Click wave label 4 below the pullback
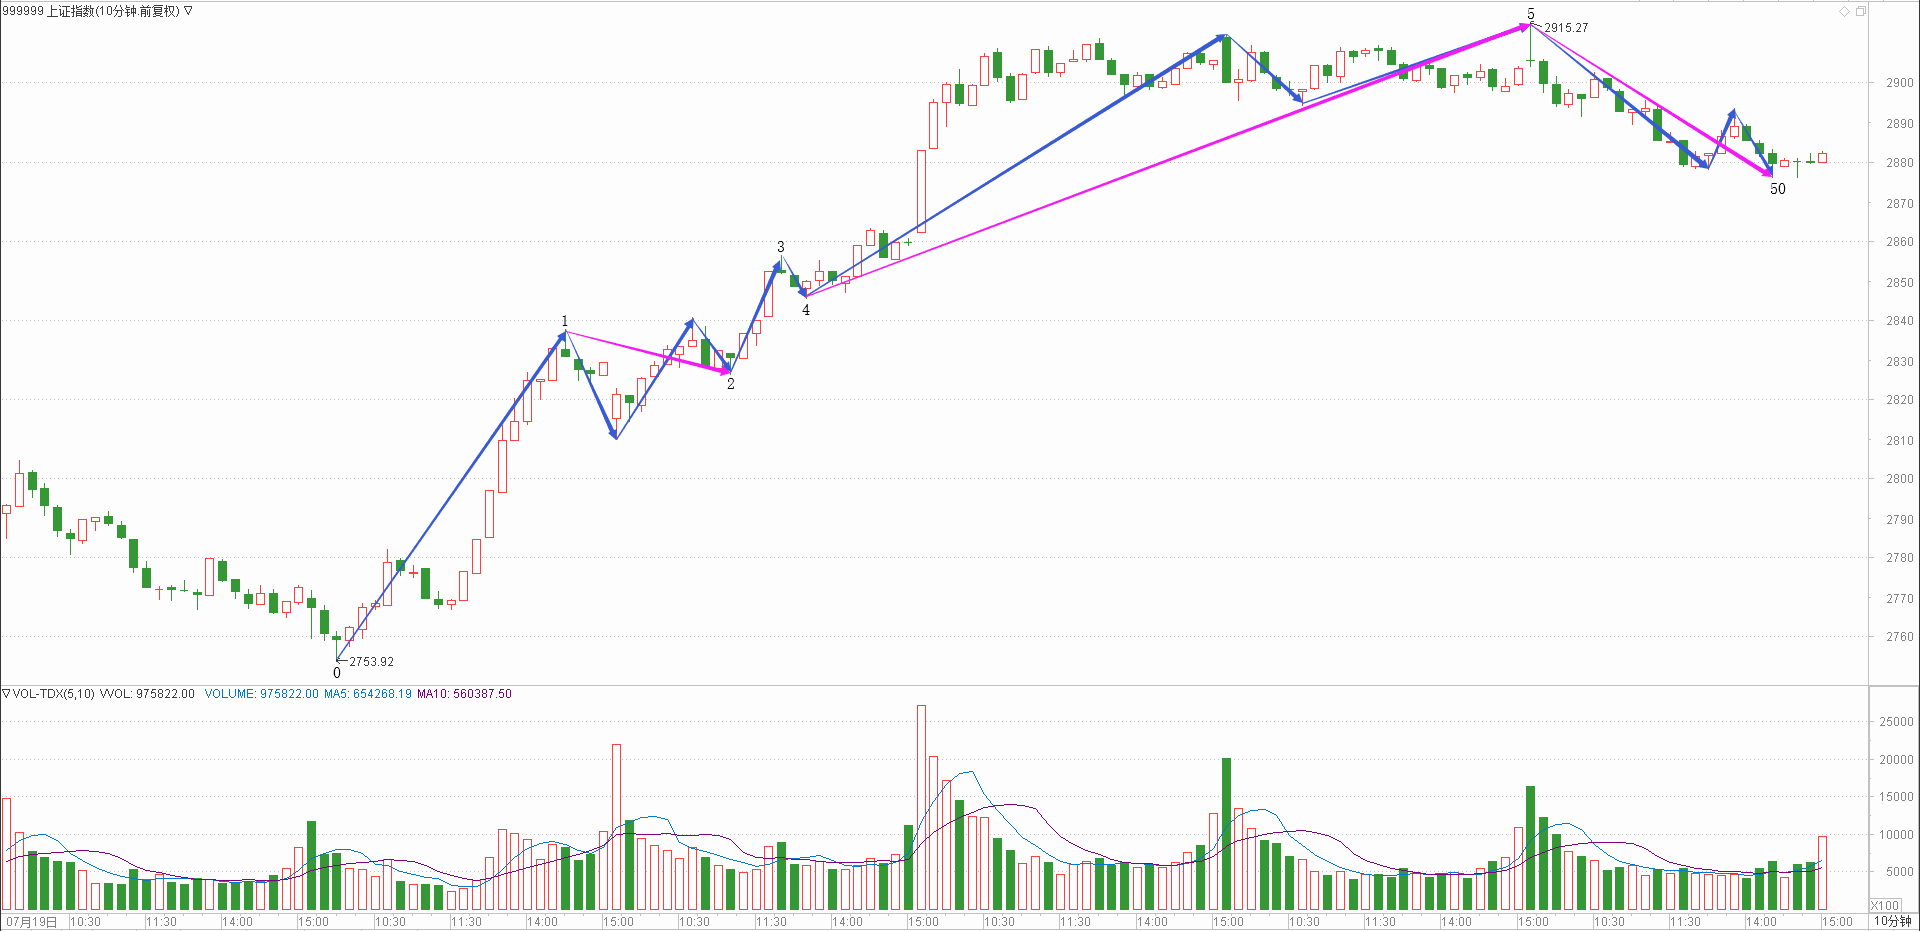The image size is (1920, 931). click(806, 310)
